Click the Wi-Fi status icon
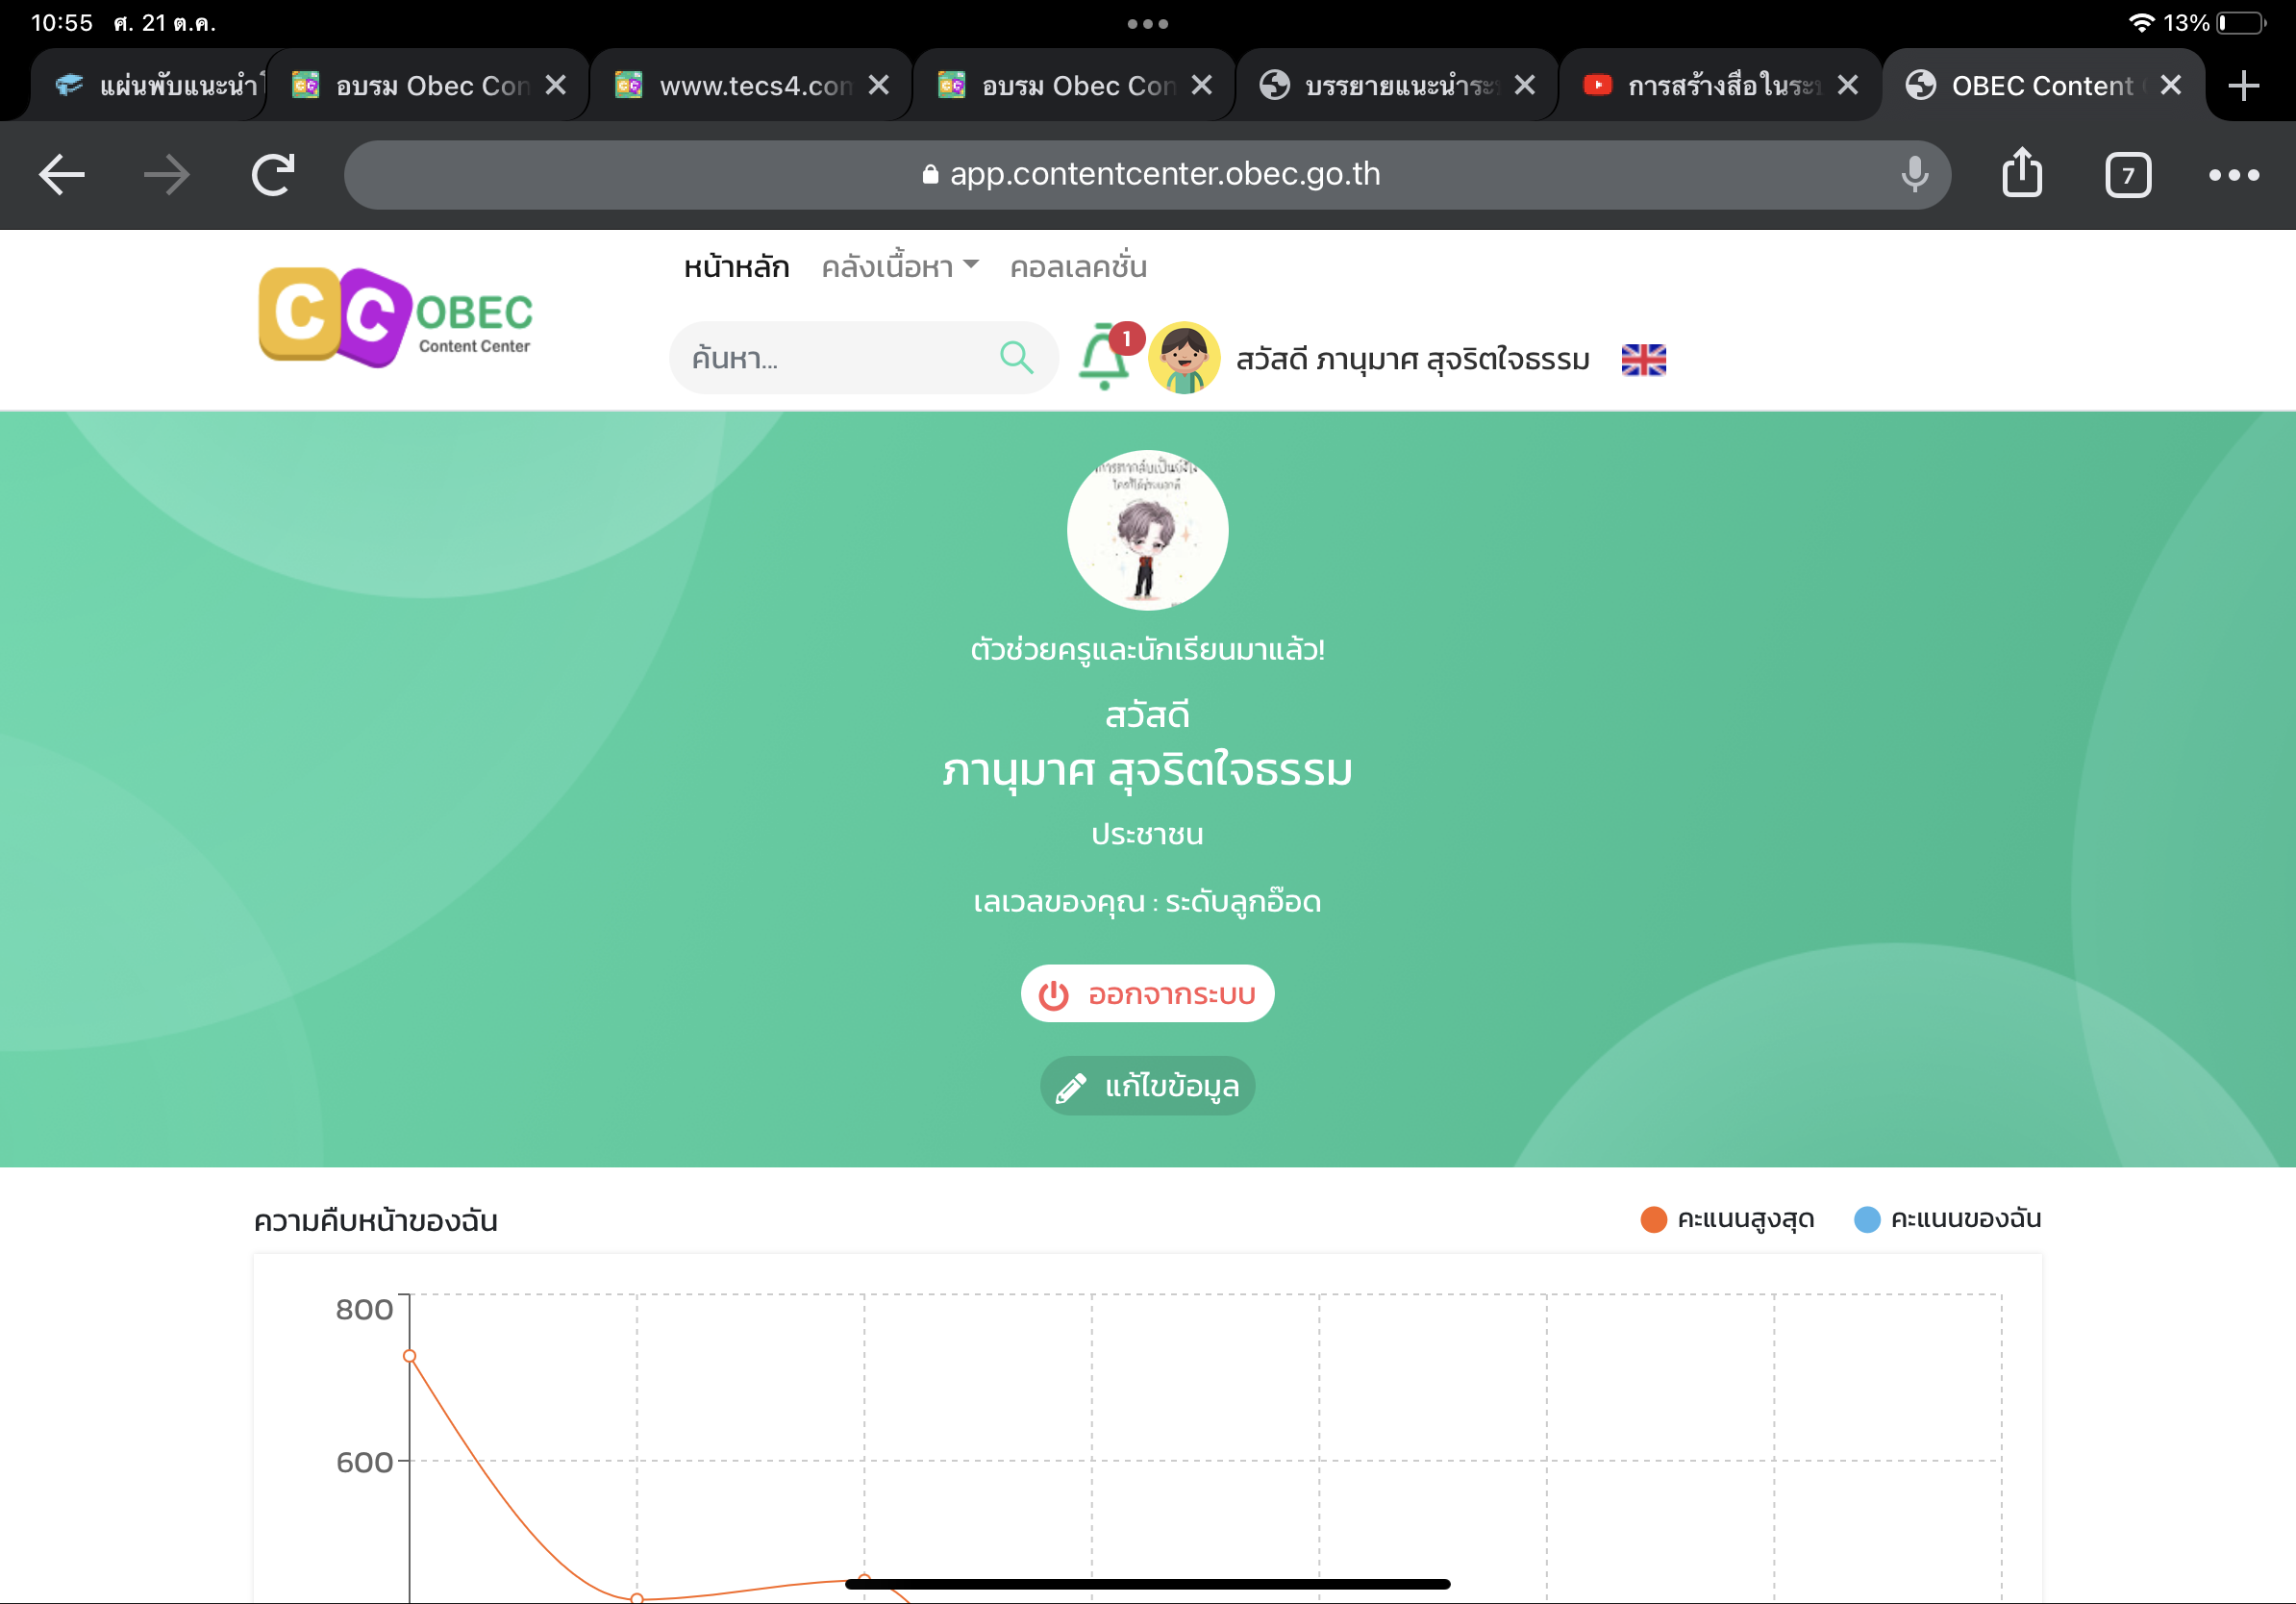The width and height of the screenshot is (2296, 1604). pyautogui.click(x=2140, y=22)
